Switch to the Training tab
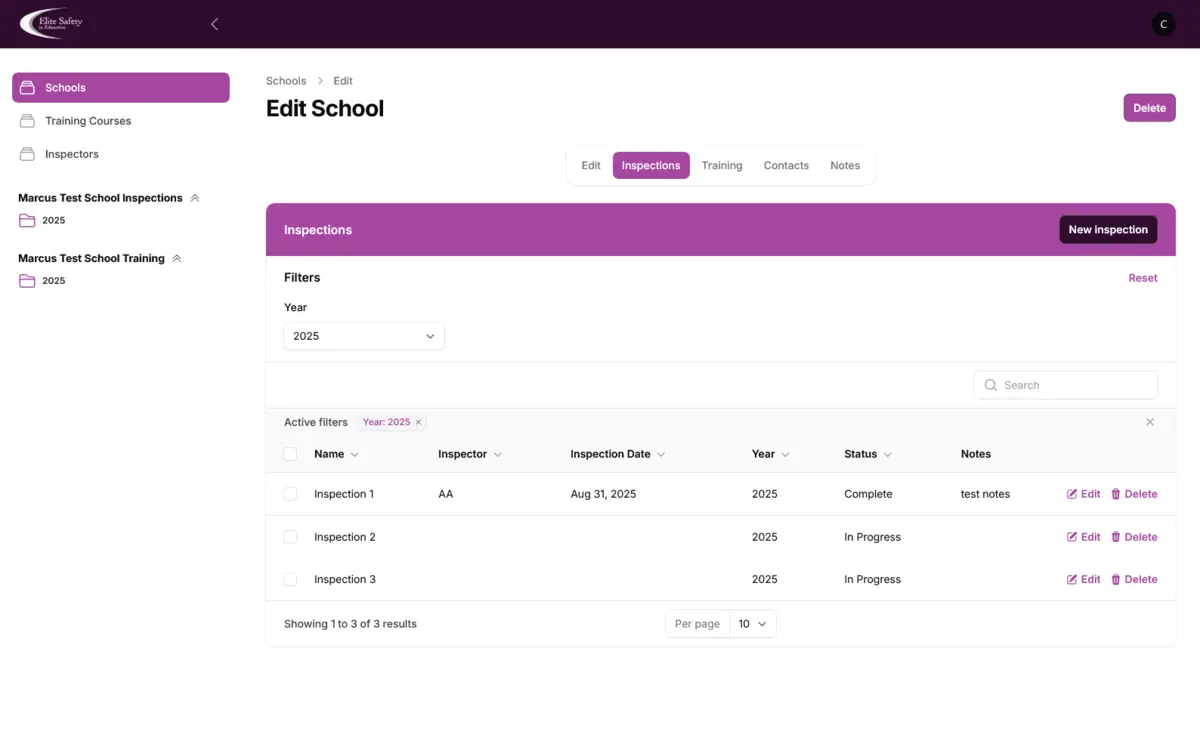This screenshot has height=731, width=1200. coord(722,165)
